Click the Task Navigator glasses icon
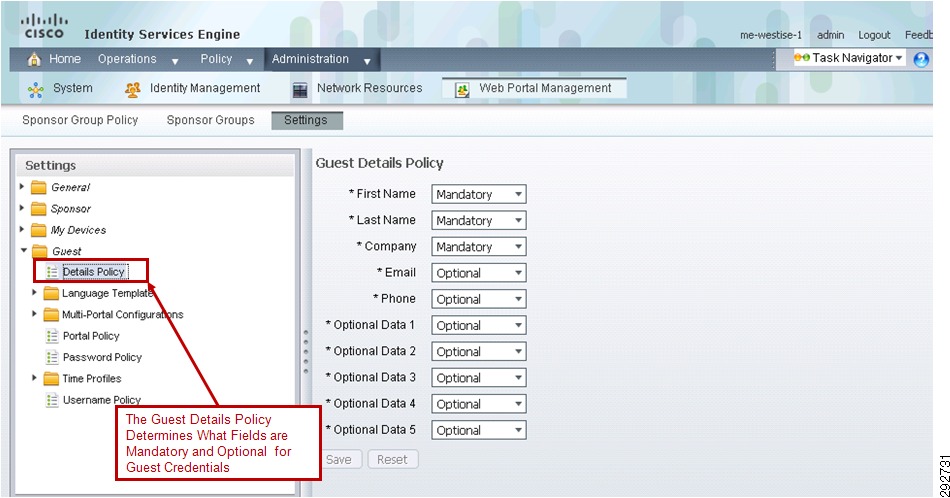 pyautogui.click(x=802, y=58)
